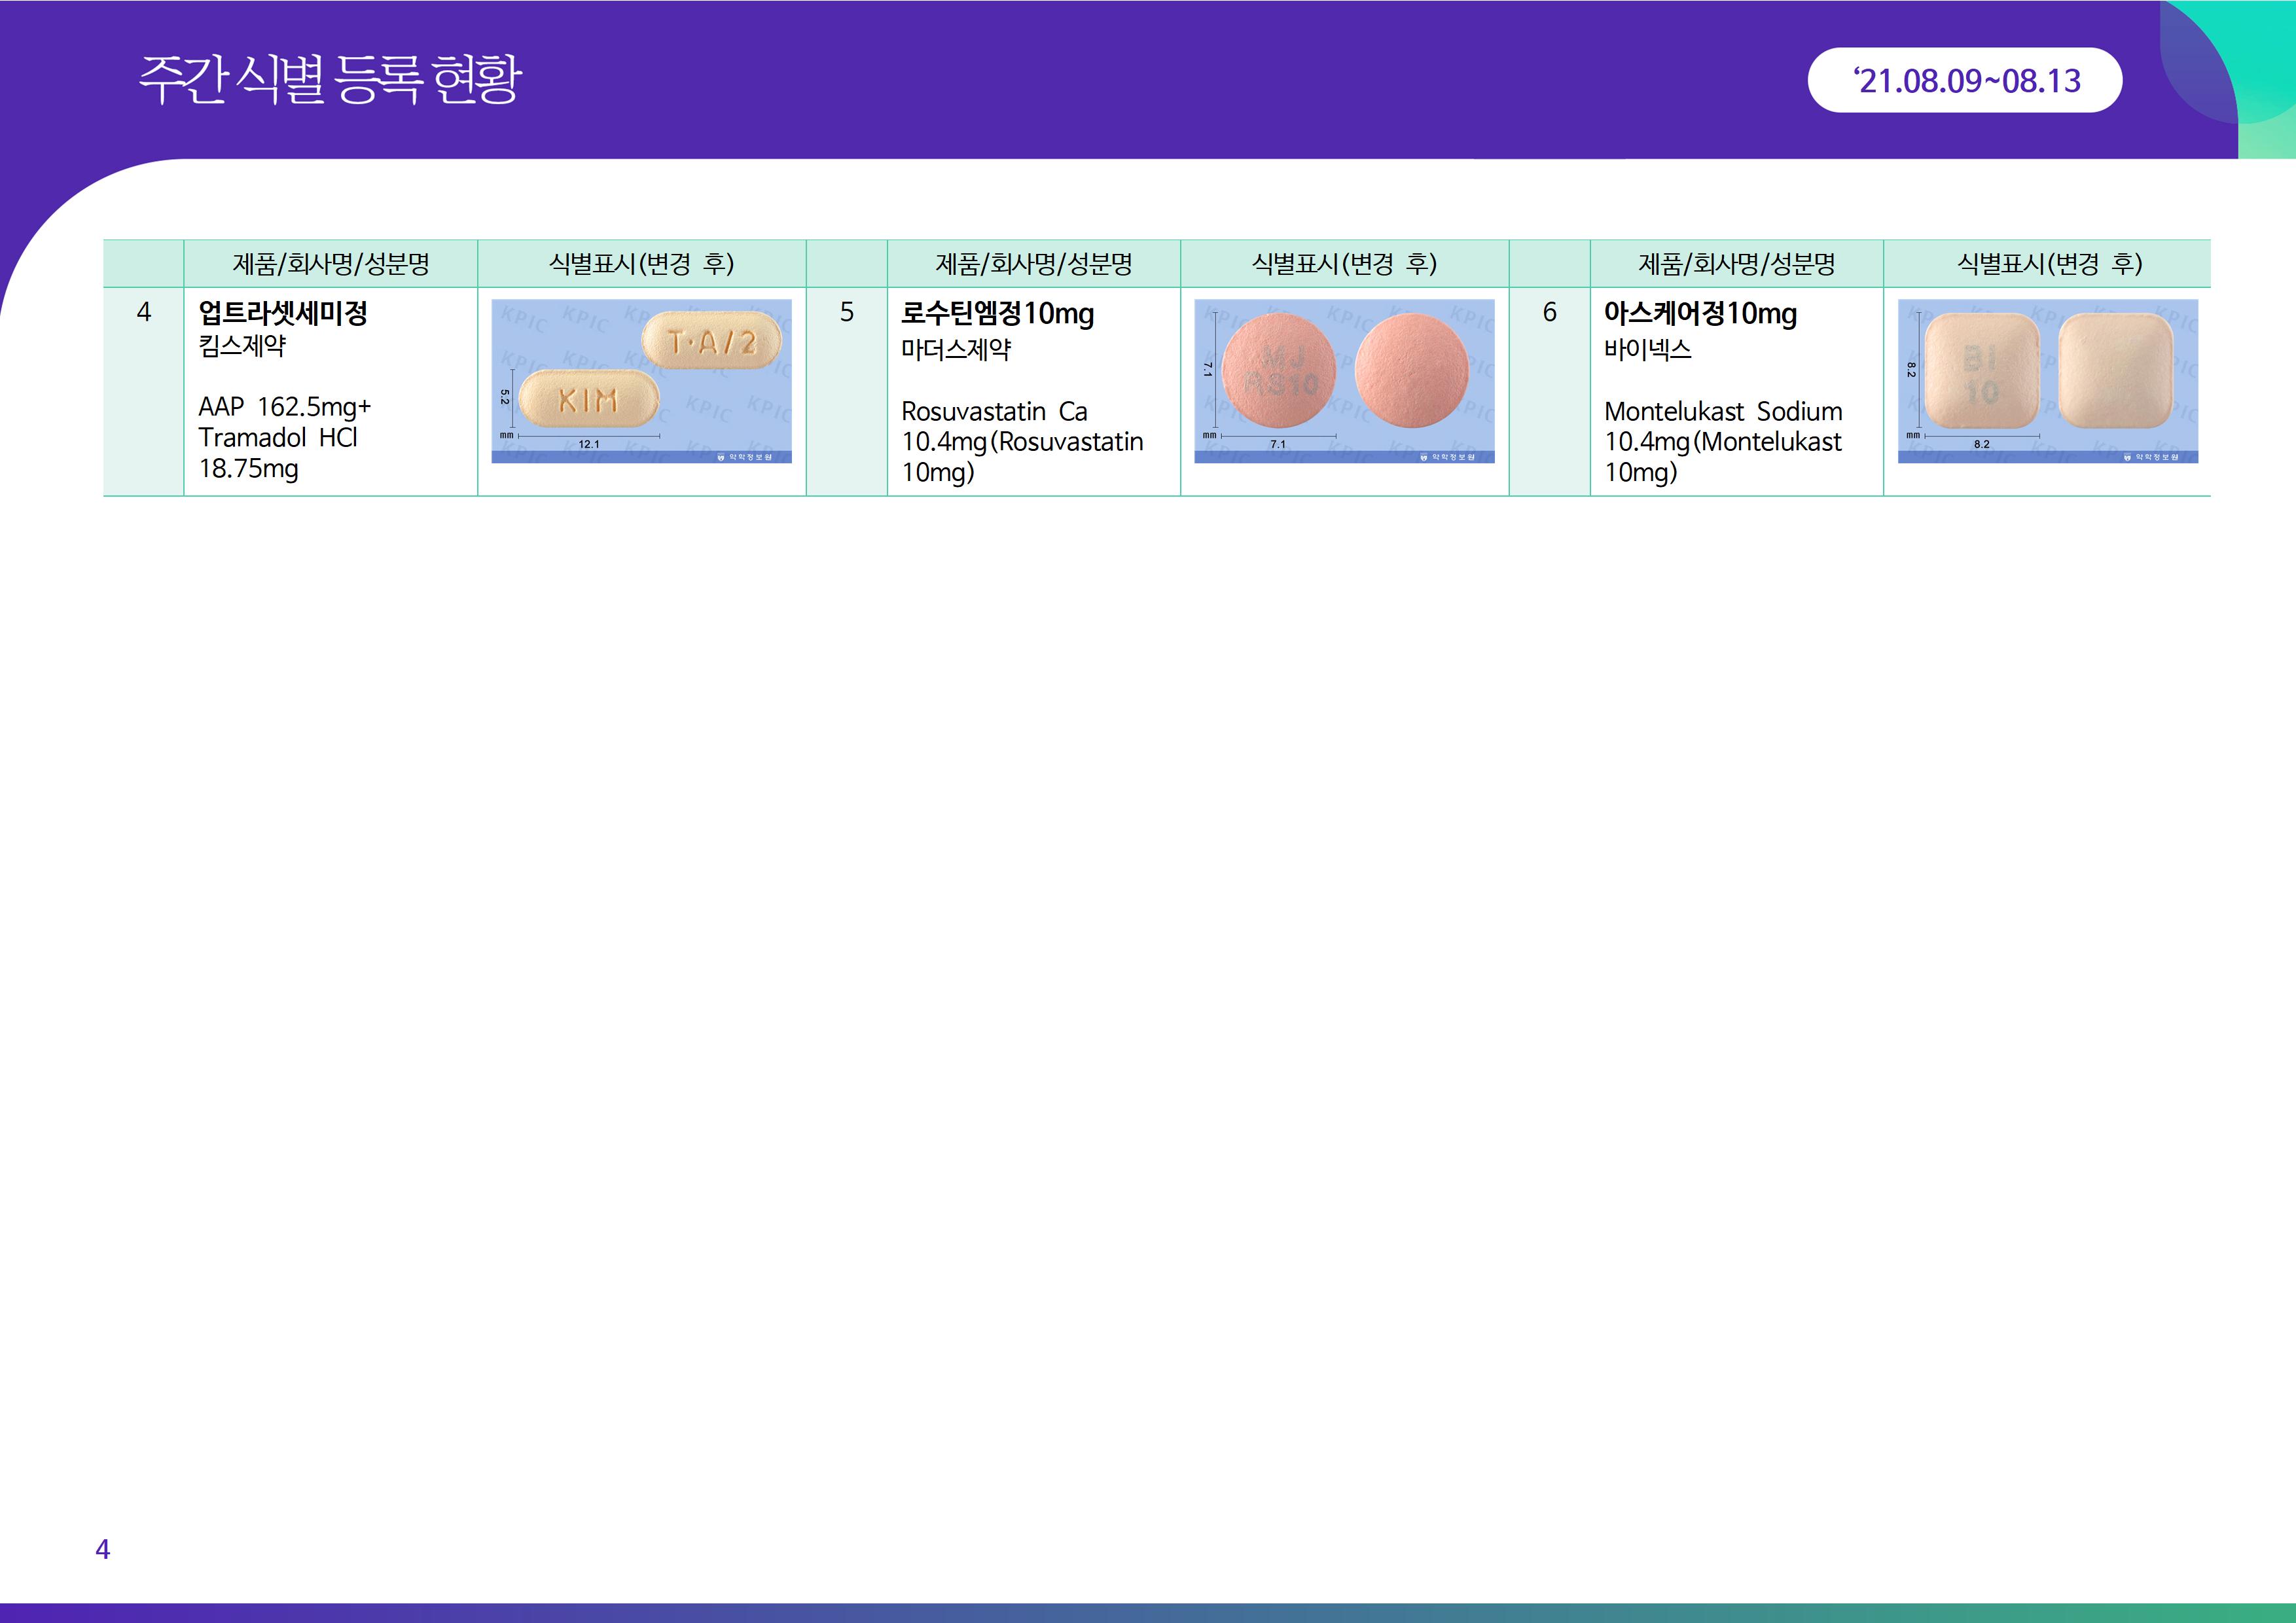Screen dimensions: 2296x1623
Task: Click the KIM imprinted oblong tablet
Action: coord(589,399)
